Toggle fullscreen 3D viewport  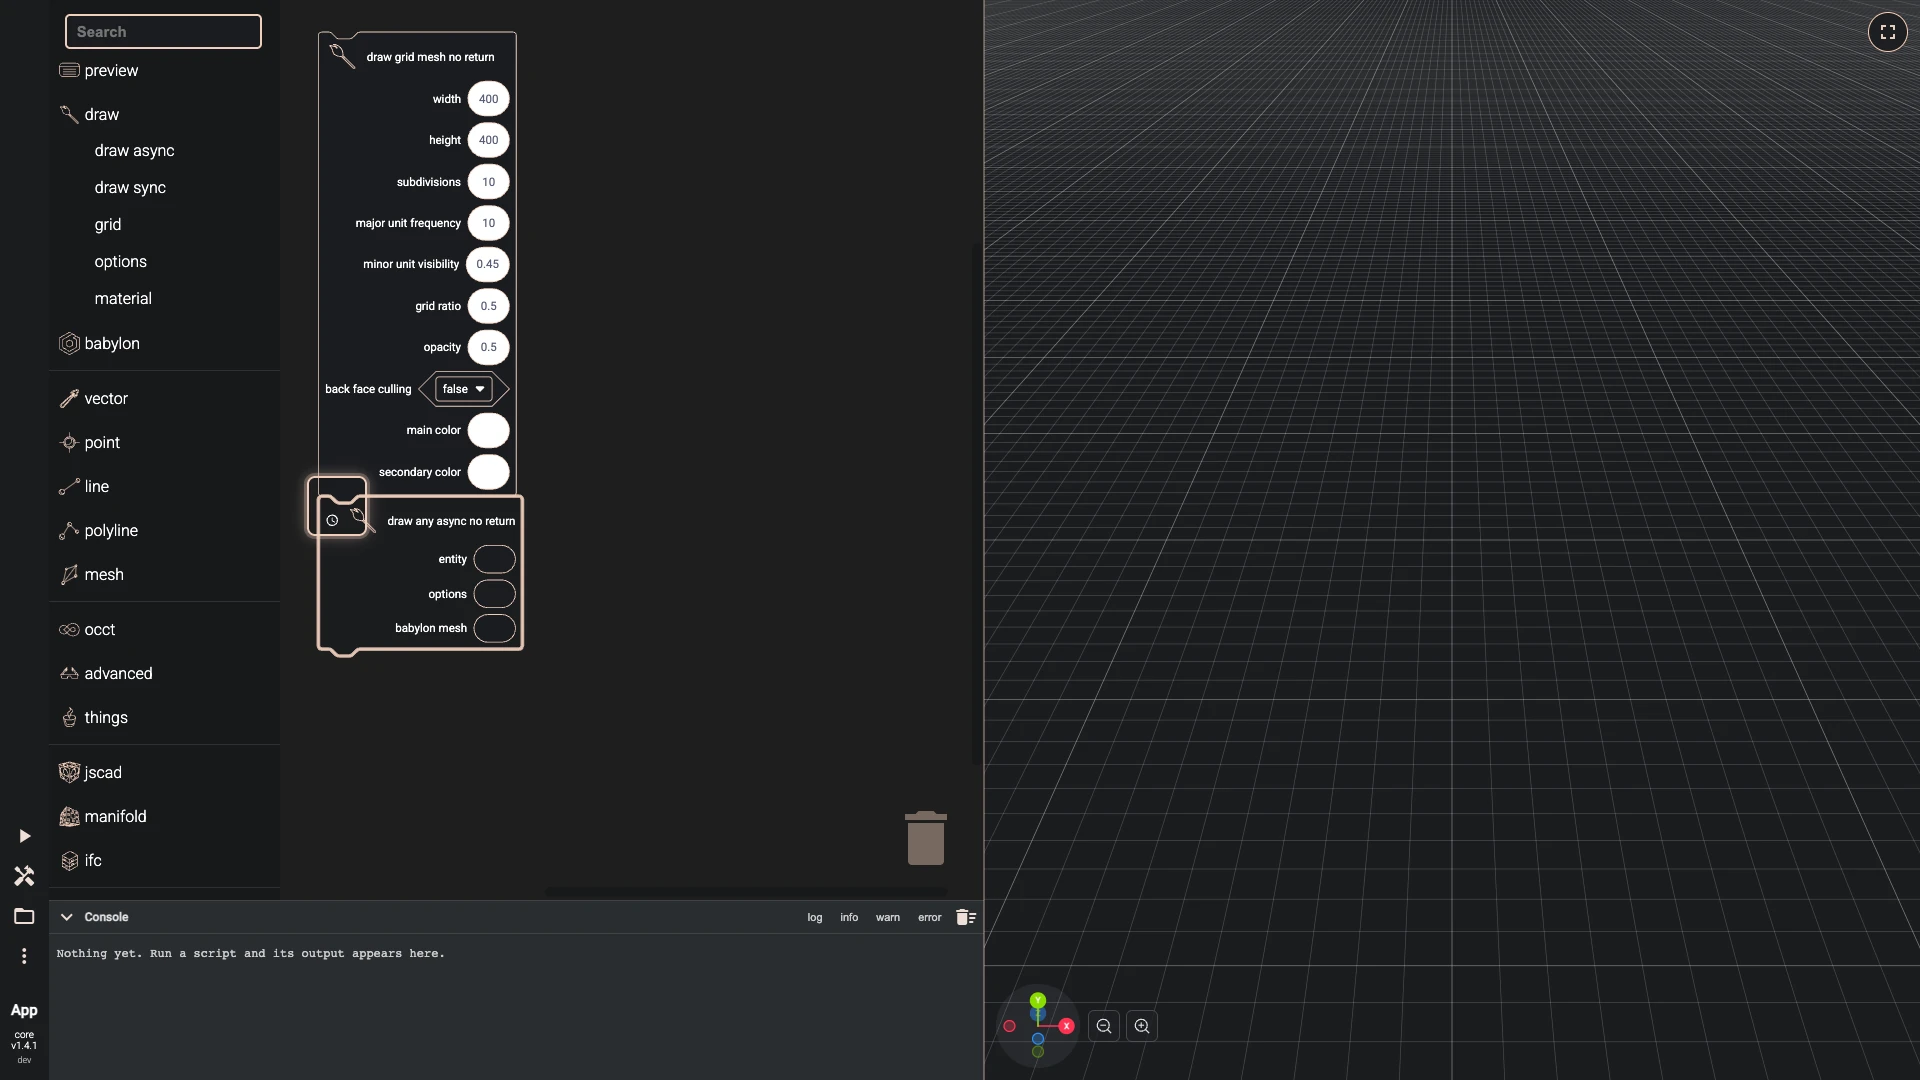[1887, 32]
